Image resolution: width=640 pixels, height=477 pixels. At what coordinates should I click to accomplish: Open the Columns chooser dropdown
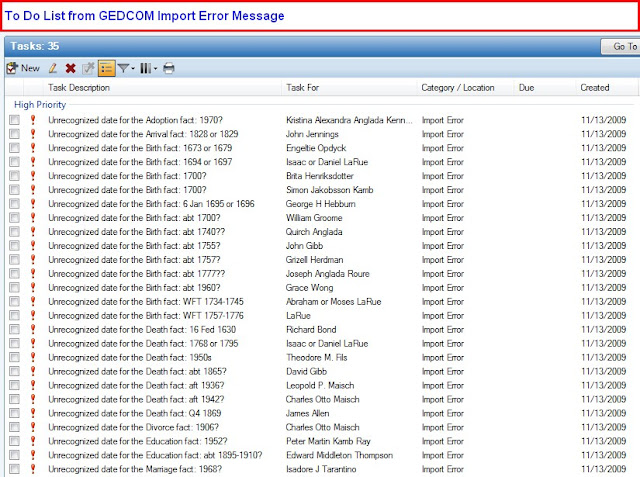tap(148, 68)
